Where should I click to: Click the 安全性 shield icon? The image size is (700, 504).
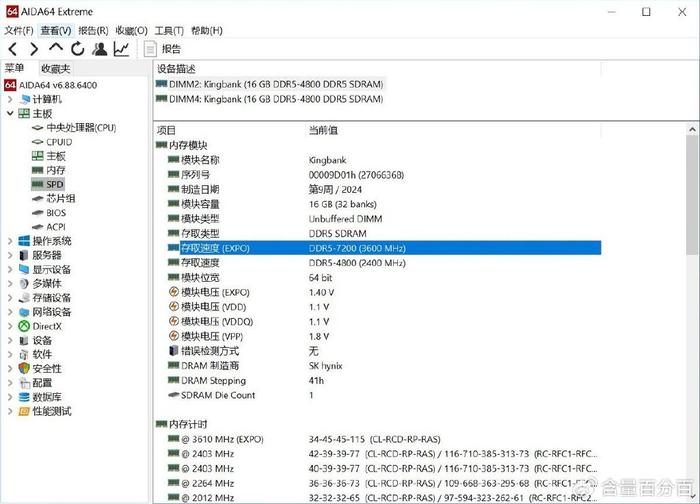(24, 369)
